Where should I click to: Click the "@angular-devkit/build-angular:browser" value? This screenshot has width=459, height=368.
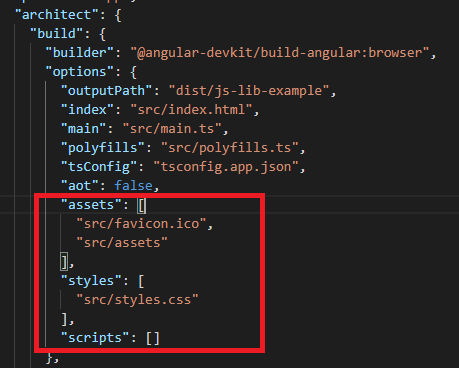280,53
